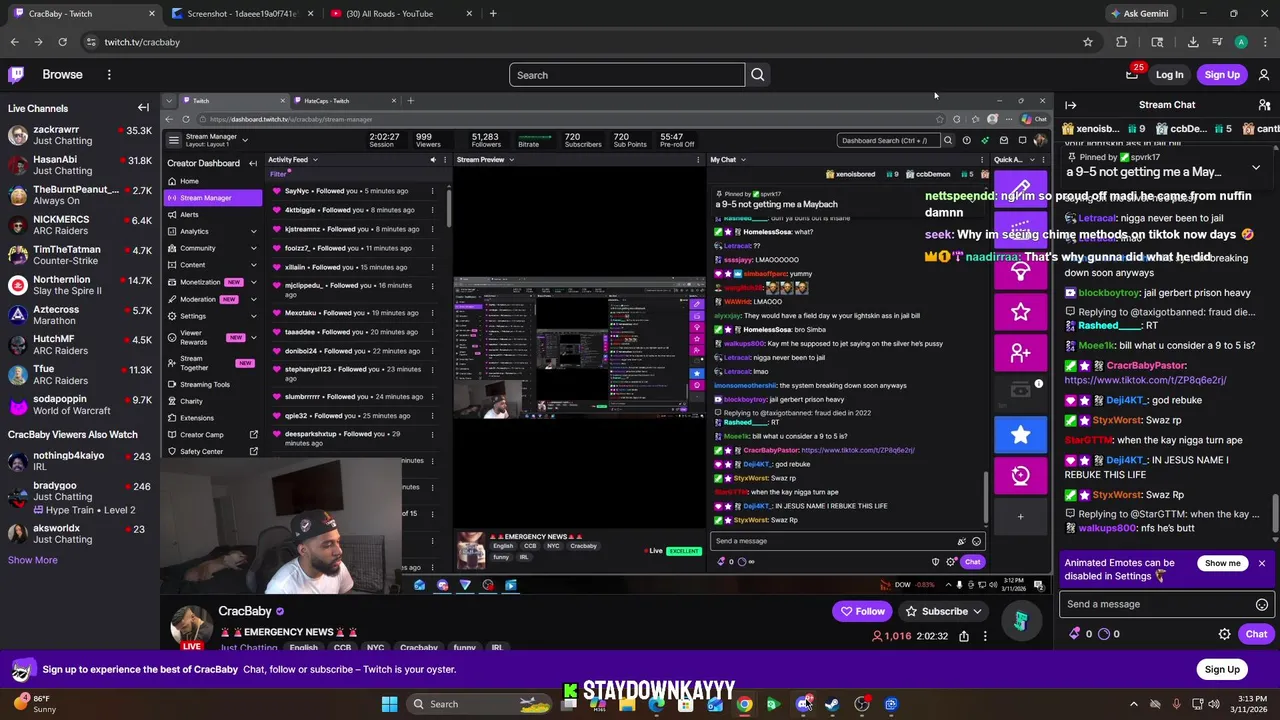The image size is (1280, 720).
Task: Send message with Chat button
Action: 1256,634
